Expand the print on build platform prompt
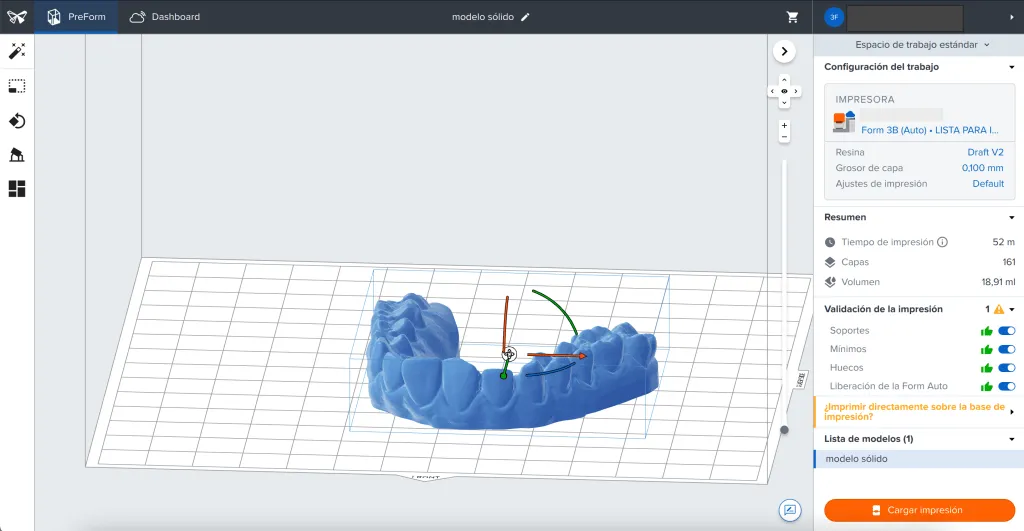Screen dimensions: 1024x531 (1012, 411)
